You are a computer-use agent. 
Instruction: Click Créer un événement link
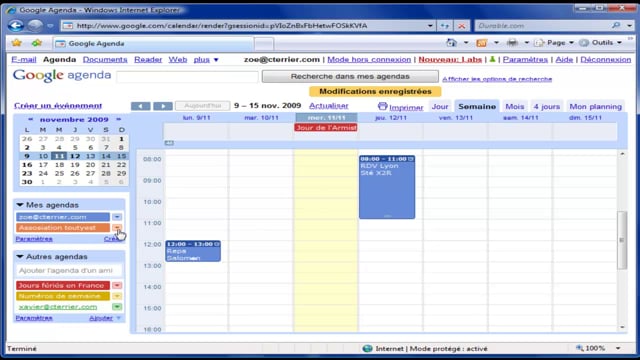58,106
